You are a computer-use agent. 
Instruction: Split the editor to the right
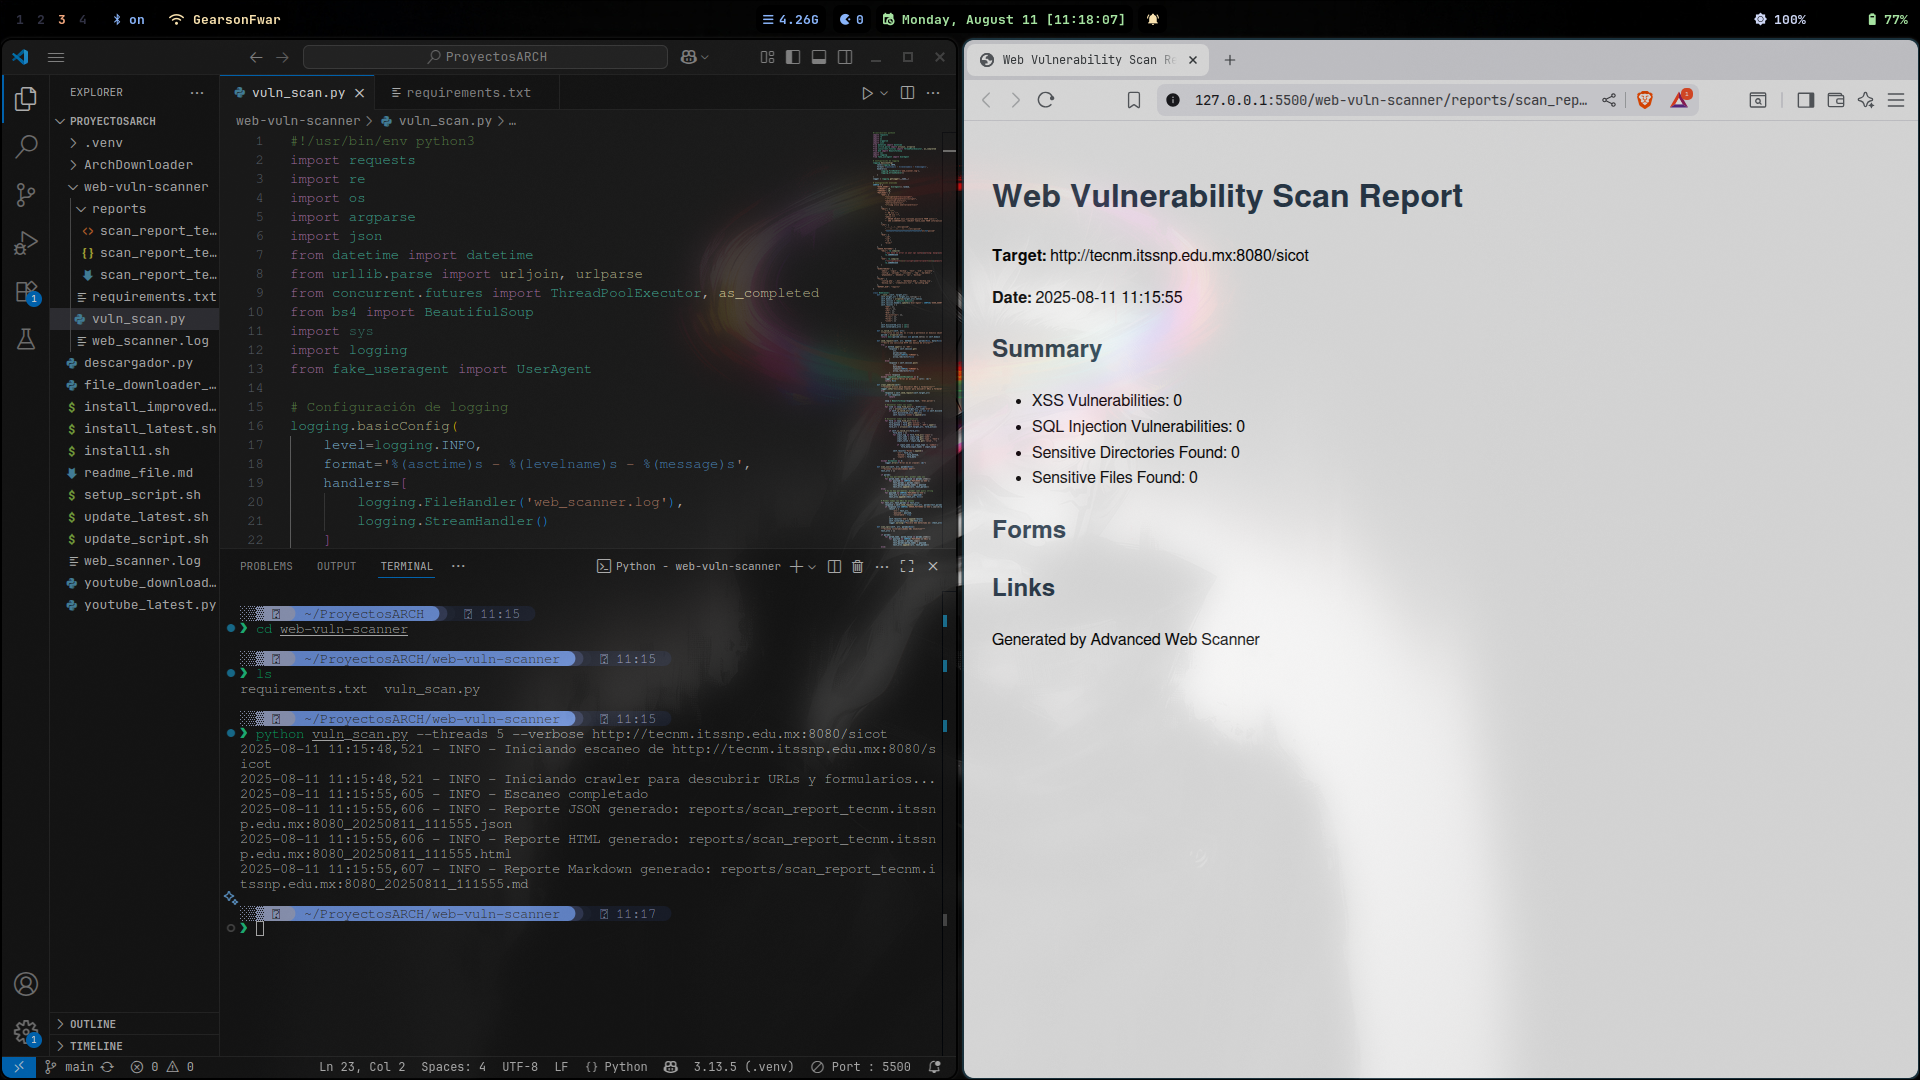pyautogui.click(x=907, y=93)
